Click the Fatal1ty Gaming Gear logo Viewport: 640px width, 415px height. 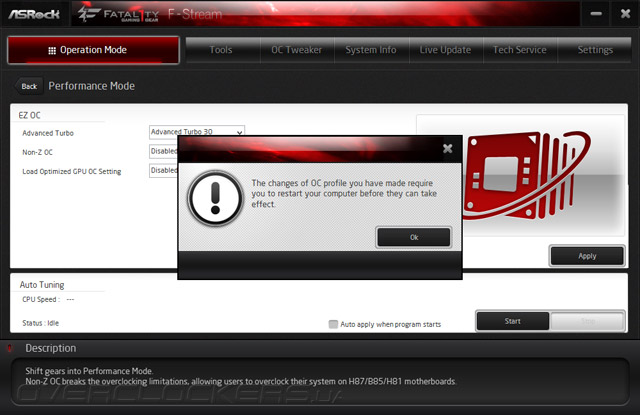[118, 14]
